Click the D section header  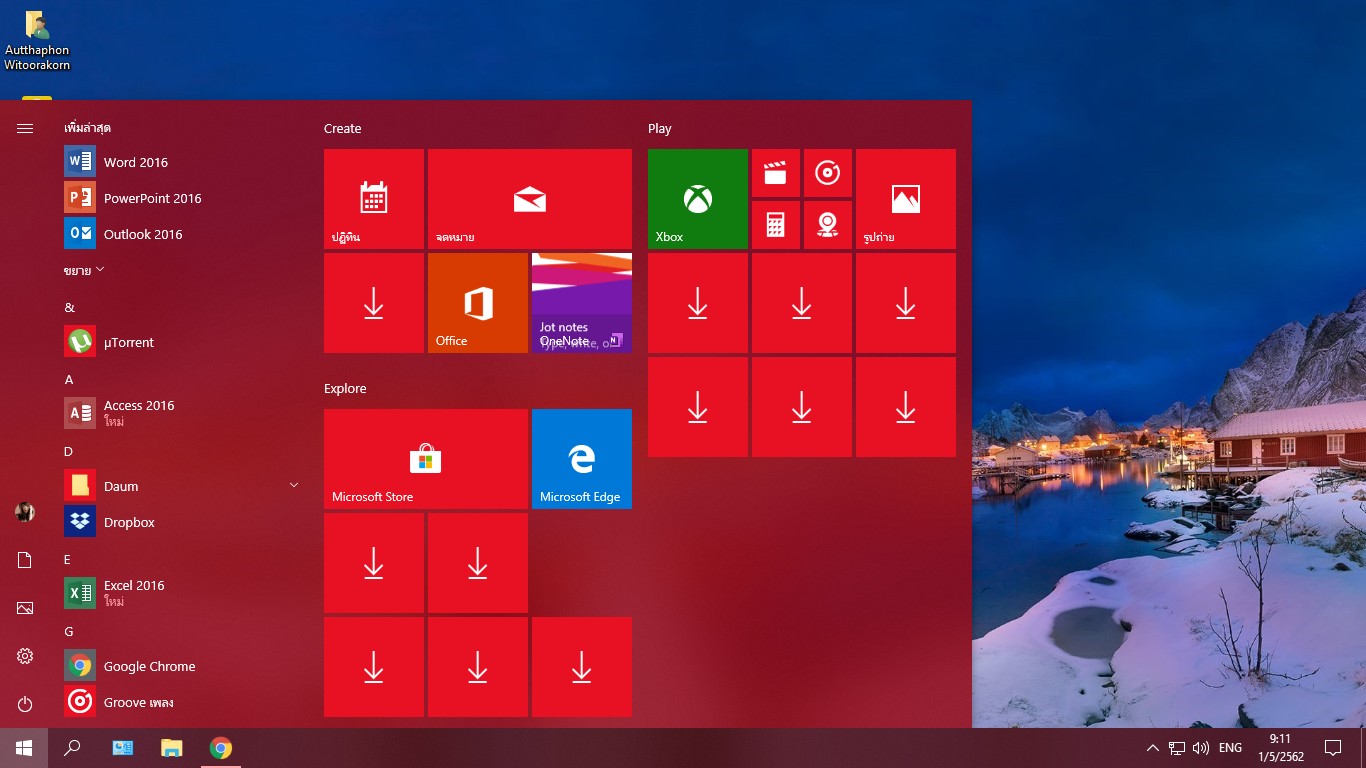pos(69,451)
